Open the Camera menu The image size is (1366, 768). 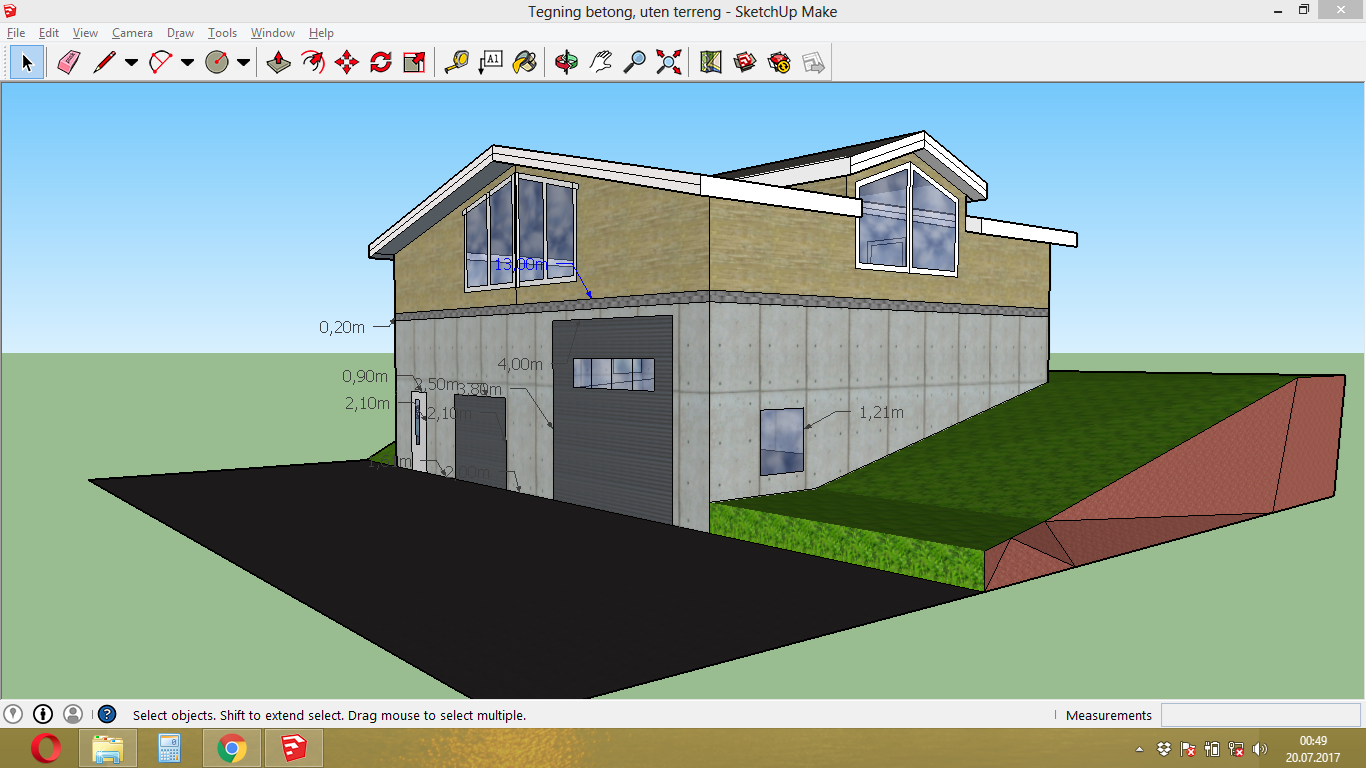click(132, 33)
